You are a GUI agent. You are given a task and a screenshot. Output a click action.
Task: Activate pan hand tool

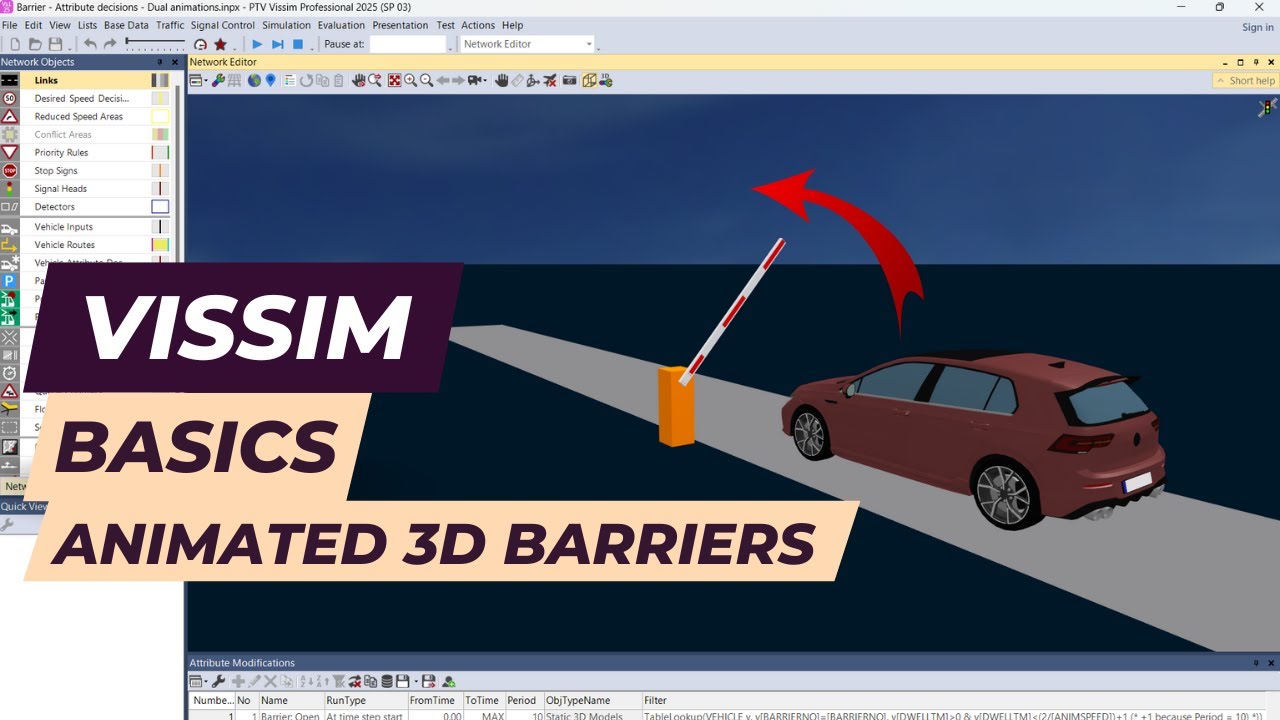pos(502,81)
